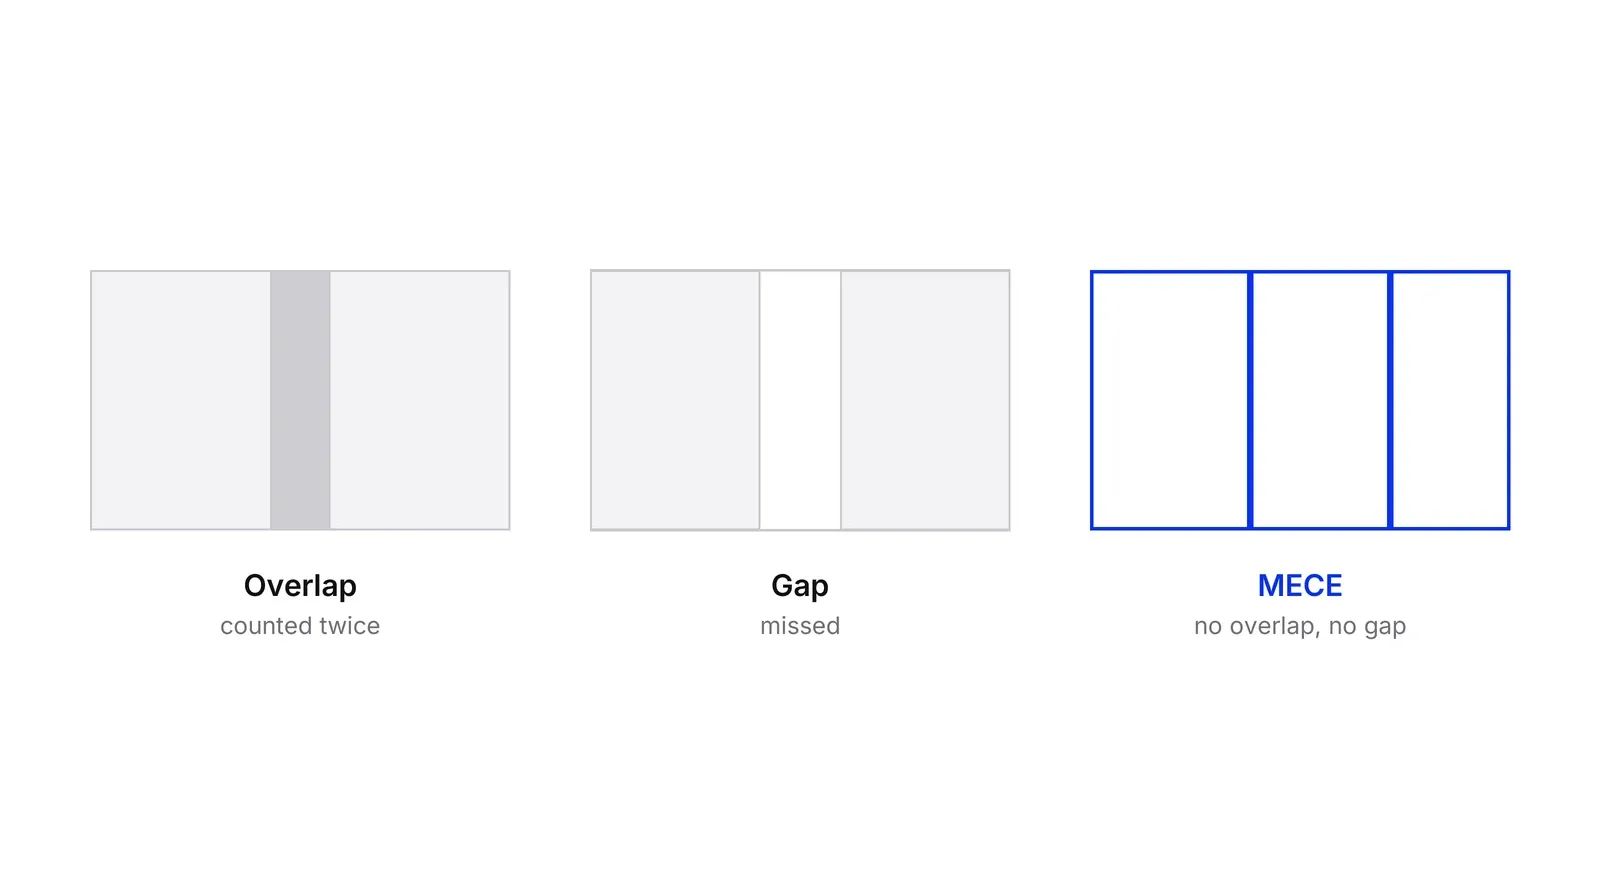Click the 'missed' caption
The height and width of the screenshot is (893, 1600).
800,626
